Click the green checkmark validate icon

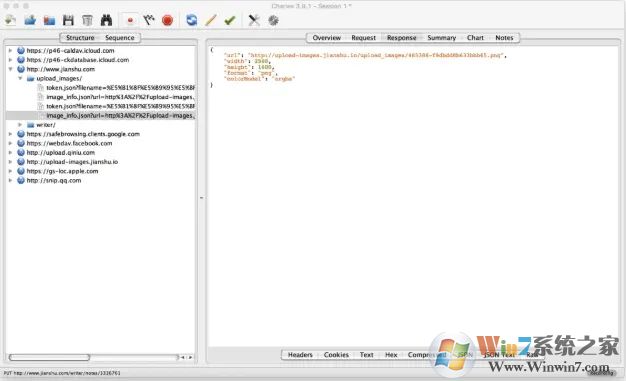230,20
